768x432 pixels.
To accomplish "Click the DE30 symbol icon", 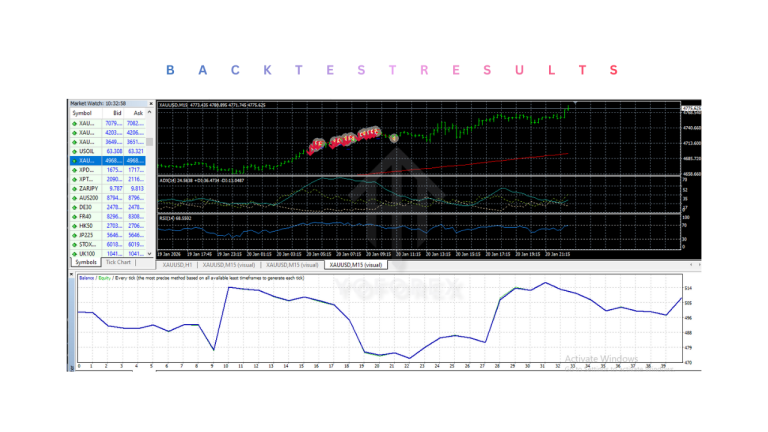I will [x=73, y=207].
